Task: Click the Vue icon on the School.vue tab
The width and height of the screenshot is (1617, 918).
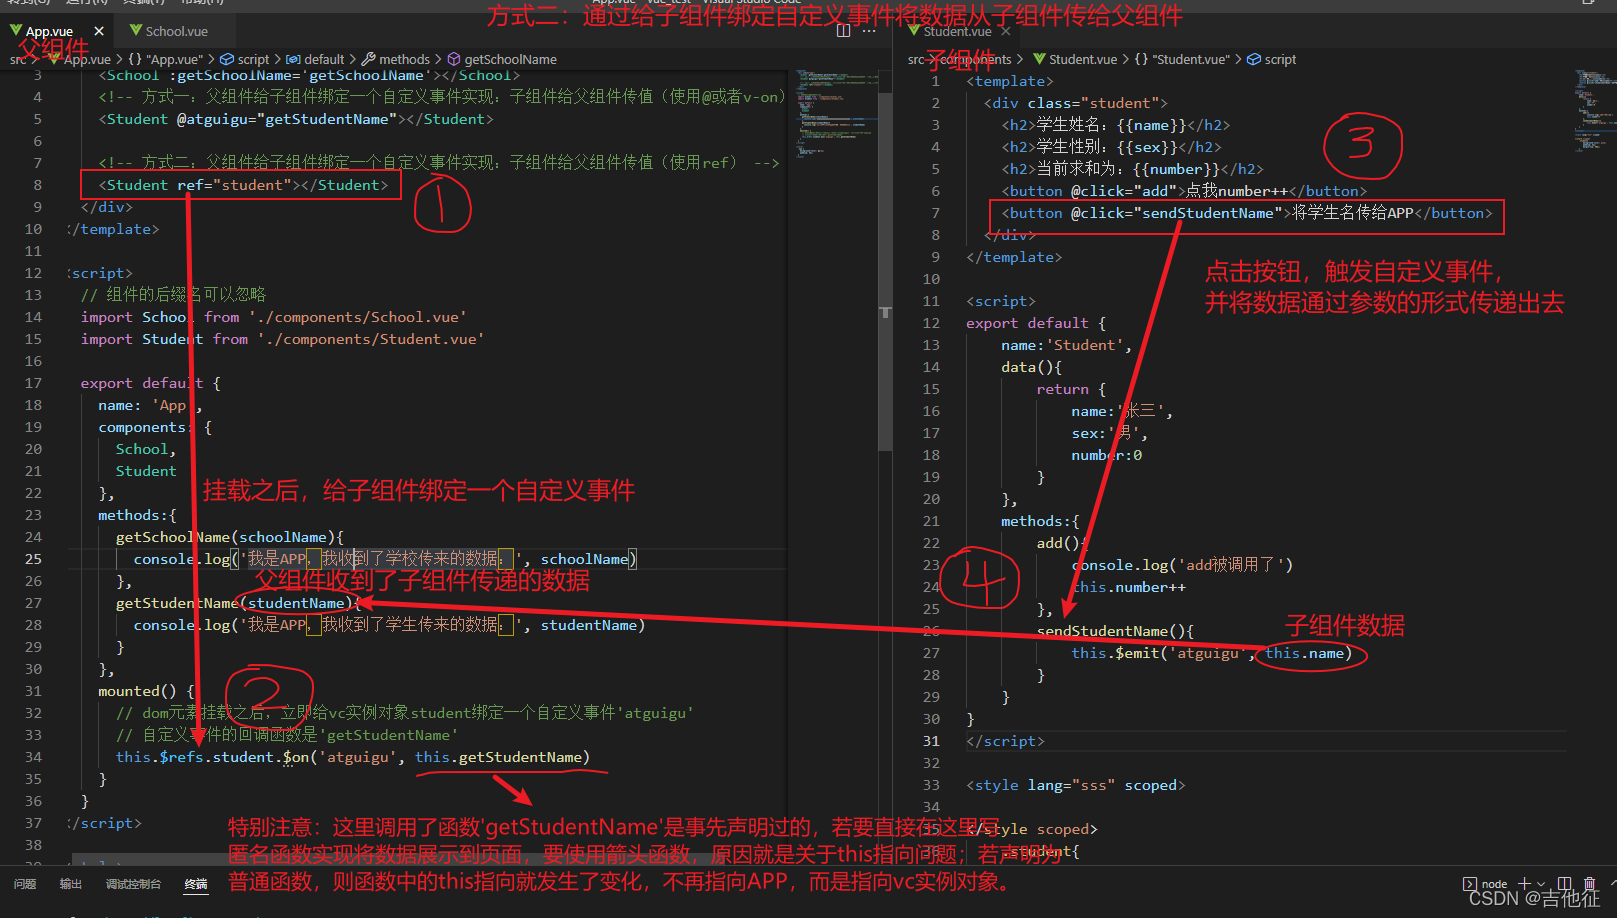Action: pyautogui.click(x=135, y=31)
